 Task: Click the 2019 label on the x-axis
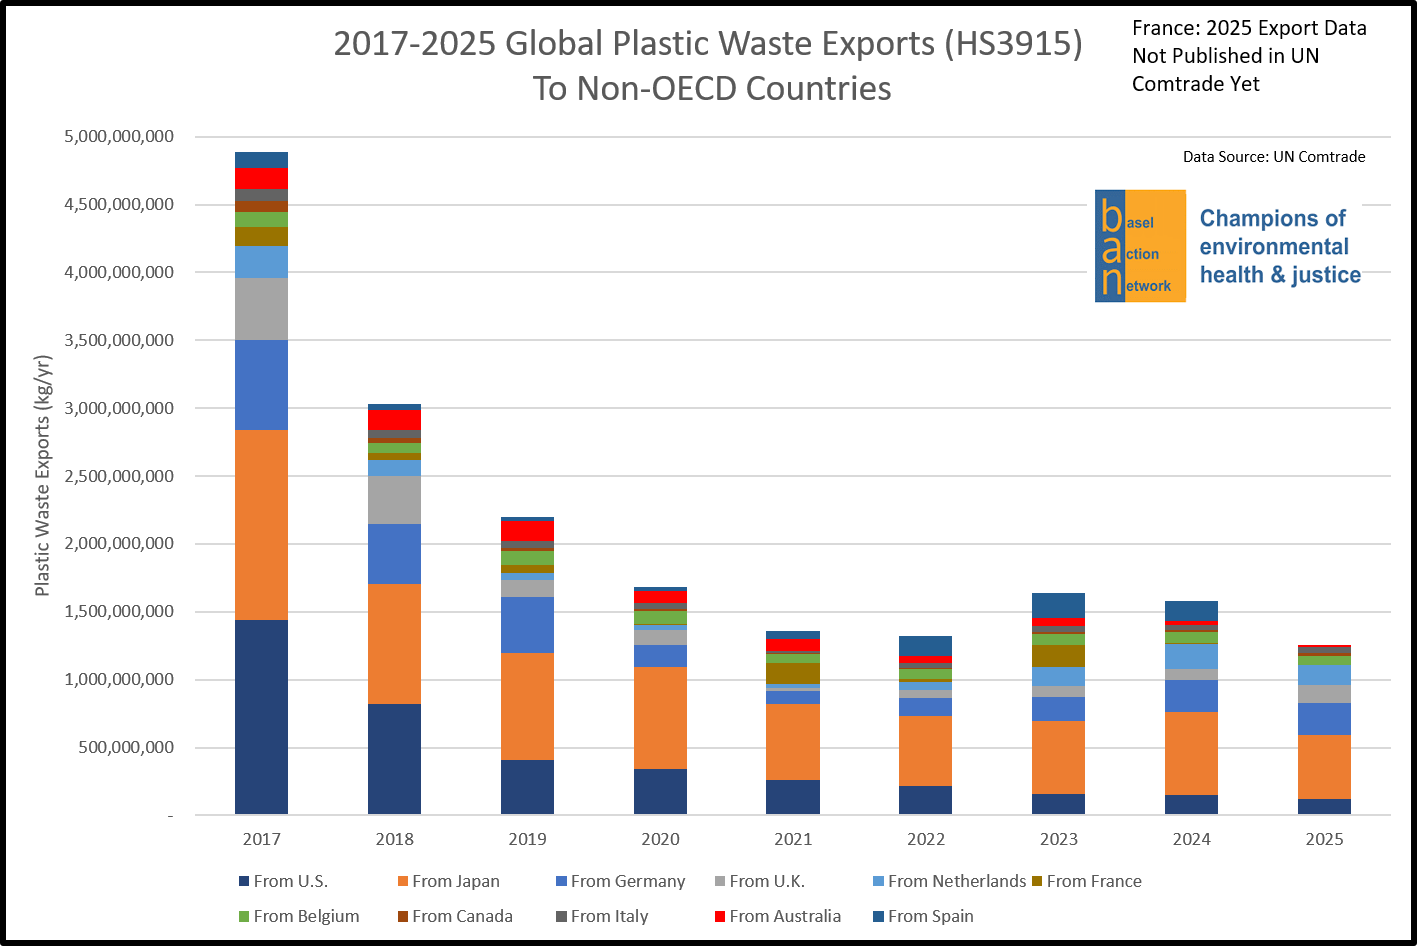[528, 839]
